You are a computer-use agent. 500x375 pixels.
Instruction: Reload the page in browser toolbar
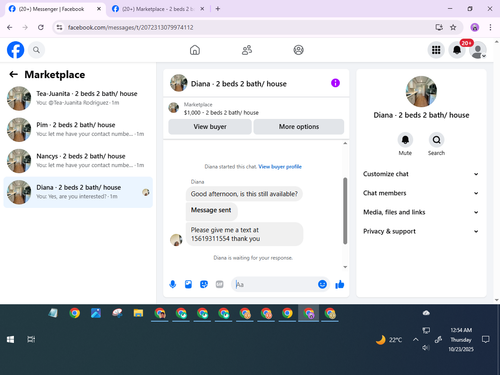(41, 27)
